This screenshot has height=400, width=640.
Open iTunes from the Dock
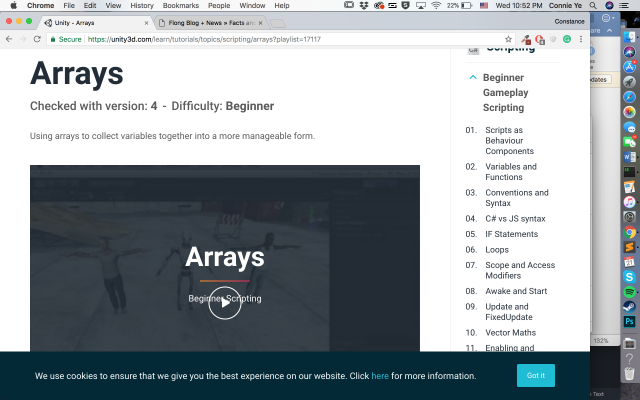point(629,202)
